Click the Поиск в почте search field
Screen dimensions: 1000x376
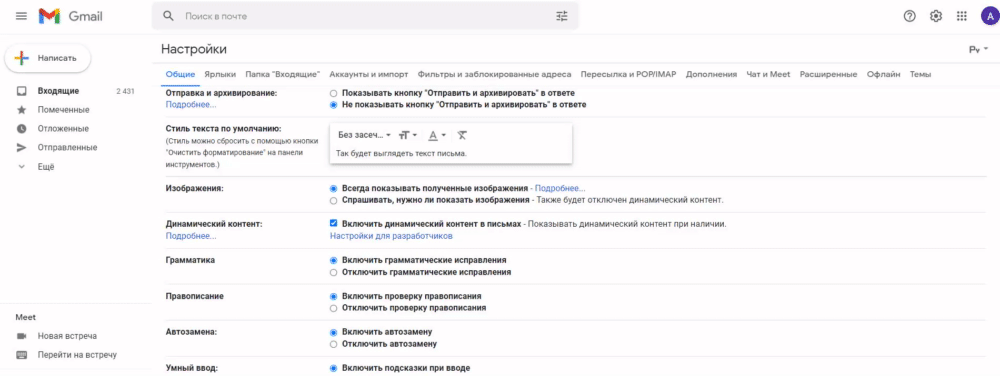click(365, 17)
